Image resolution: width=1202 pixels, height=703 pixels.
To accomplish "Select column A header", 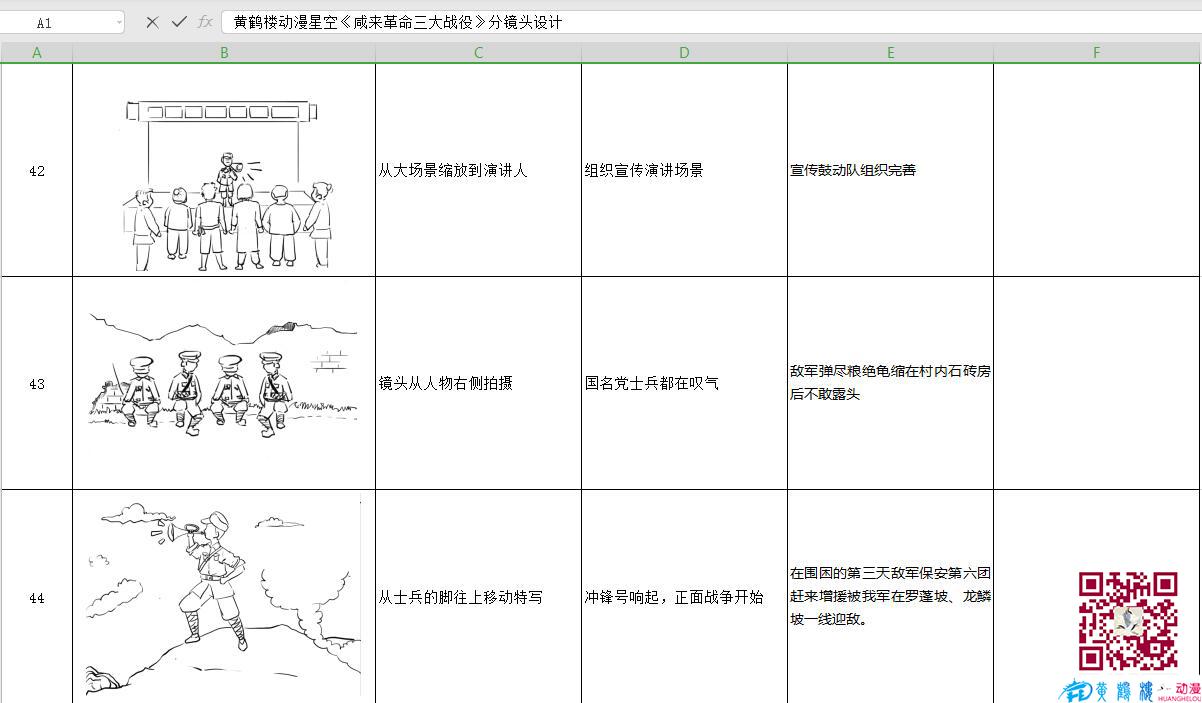I will [37, 53].
